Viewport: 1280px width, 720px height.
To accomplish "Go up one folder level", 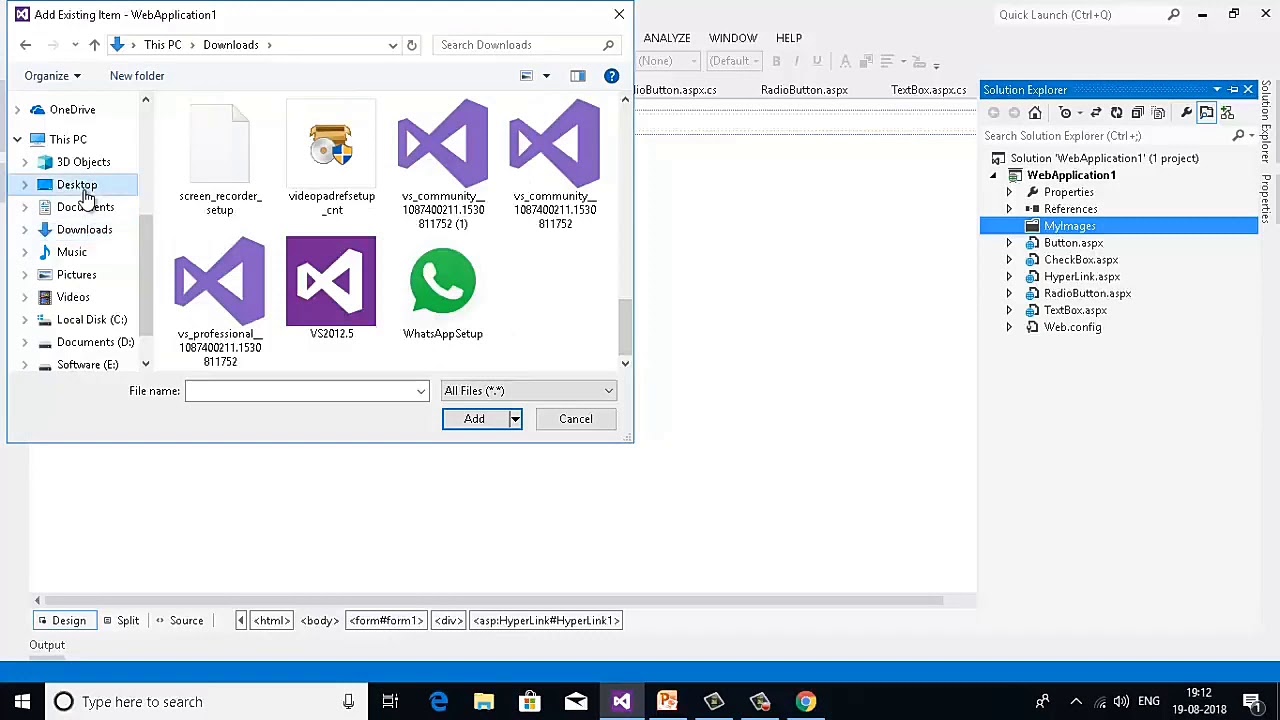I will click(x=94, y=45).
